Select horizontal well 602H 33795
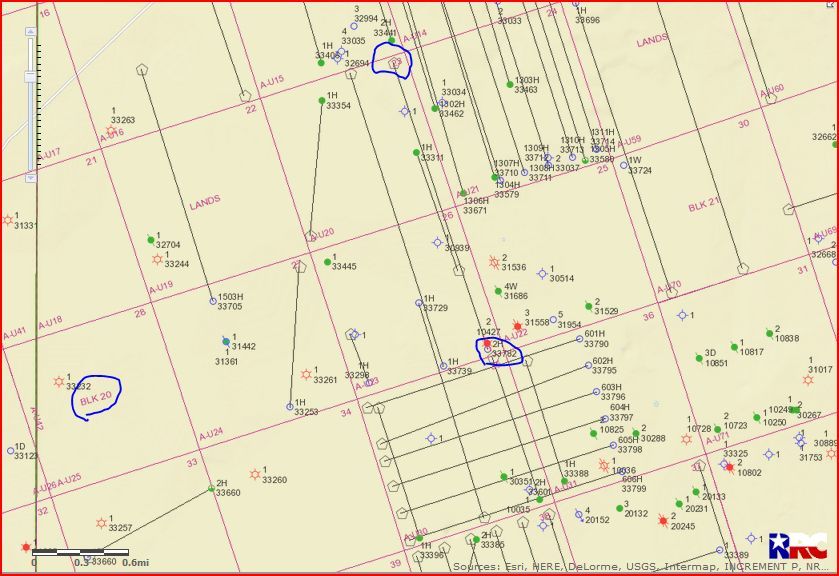839x576 pixels. tap(589, 366)
